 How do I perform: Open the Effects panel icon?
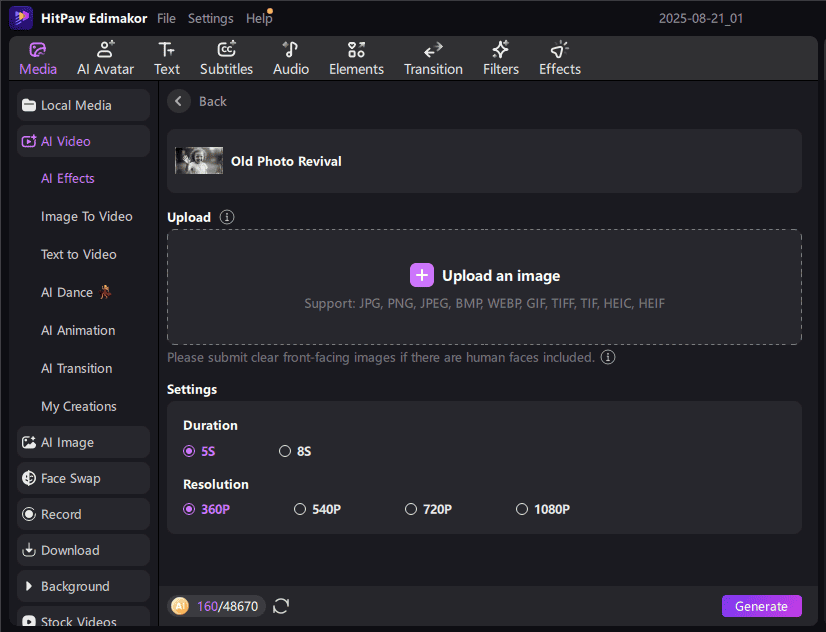pyautogui.click(x=559, y=50)
